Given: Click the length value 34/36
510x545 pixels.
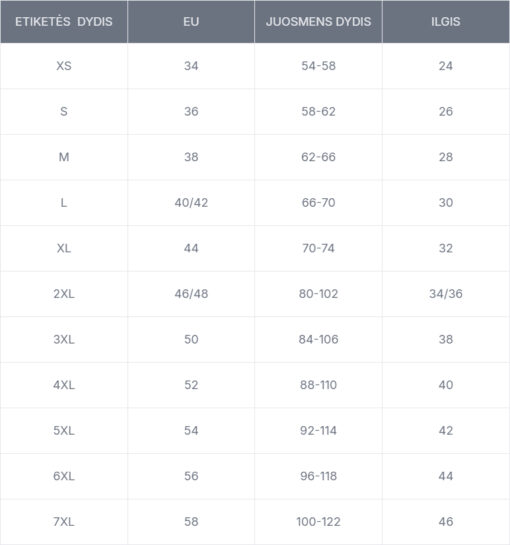Looking at the screenshot, I should [446, 294].
